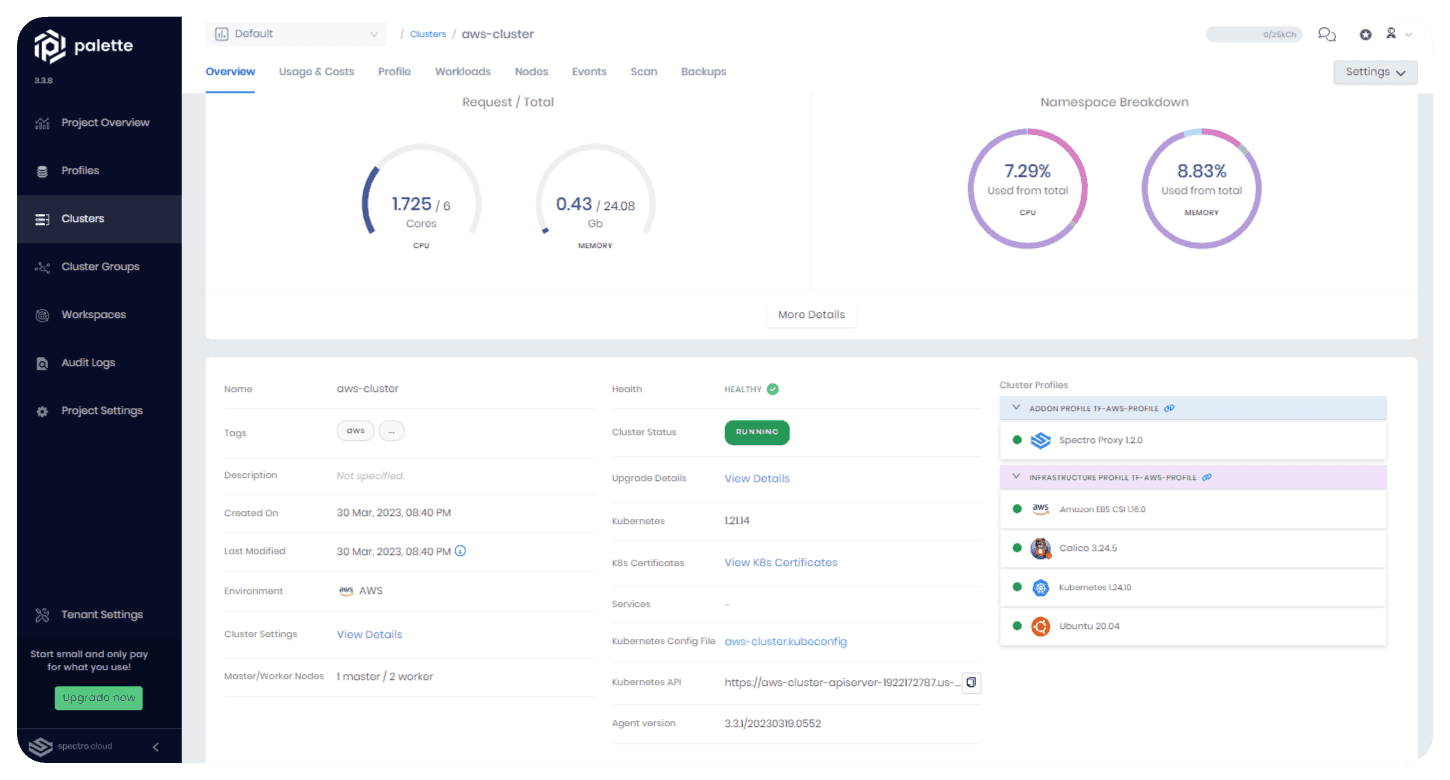Click the Kubernetes 1.24.10 wheel icon

[x=1040, y=587]
